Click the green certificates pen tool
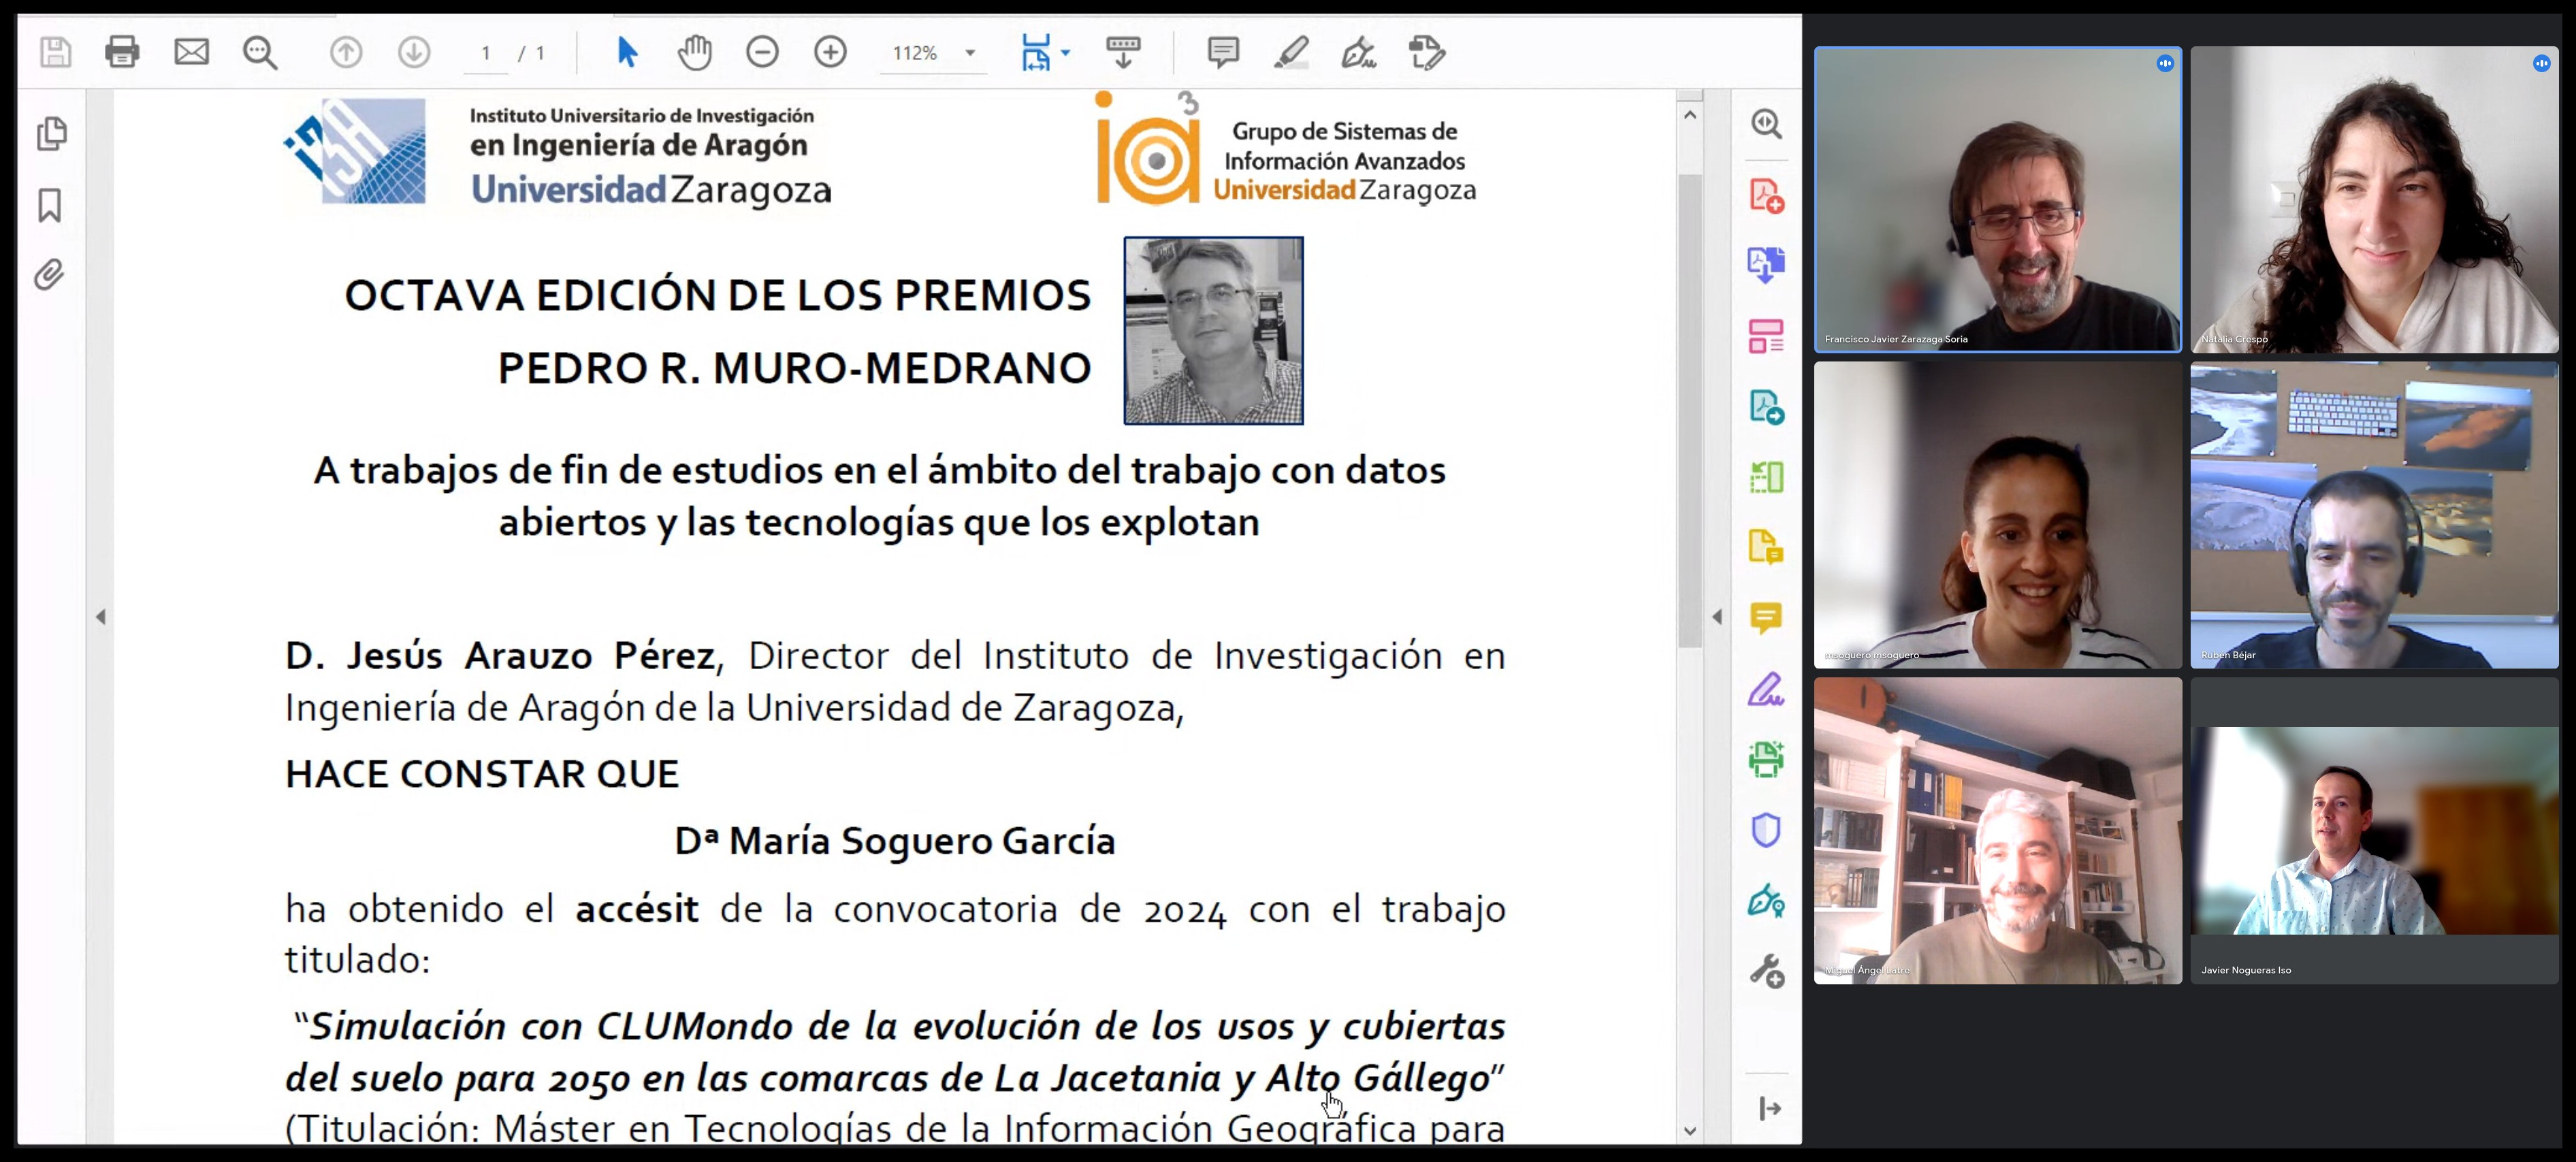This screenshot has width=2576, height=1162. coord(1766,901)
